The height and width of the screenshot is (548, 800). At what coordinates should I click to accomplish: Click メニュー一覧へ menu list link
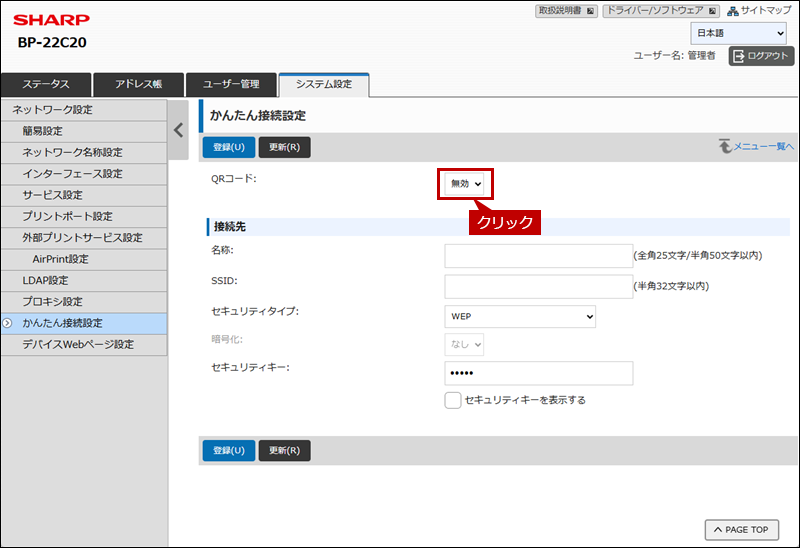[756, 147]
